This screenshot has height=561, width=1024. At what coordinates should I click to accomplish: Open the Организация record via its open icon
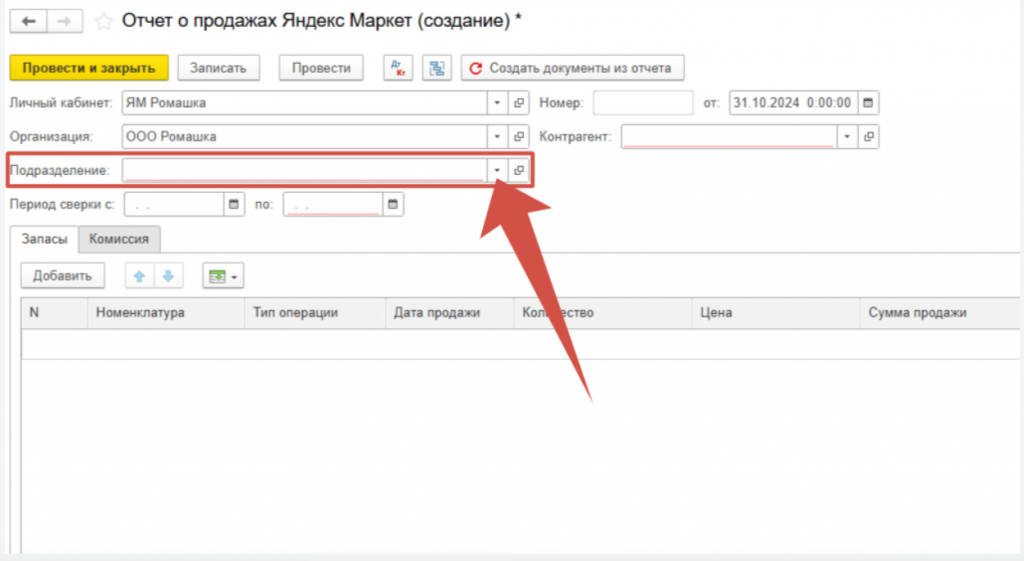(x=519, y=137)
